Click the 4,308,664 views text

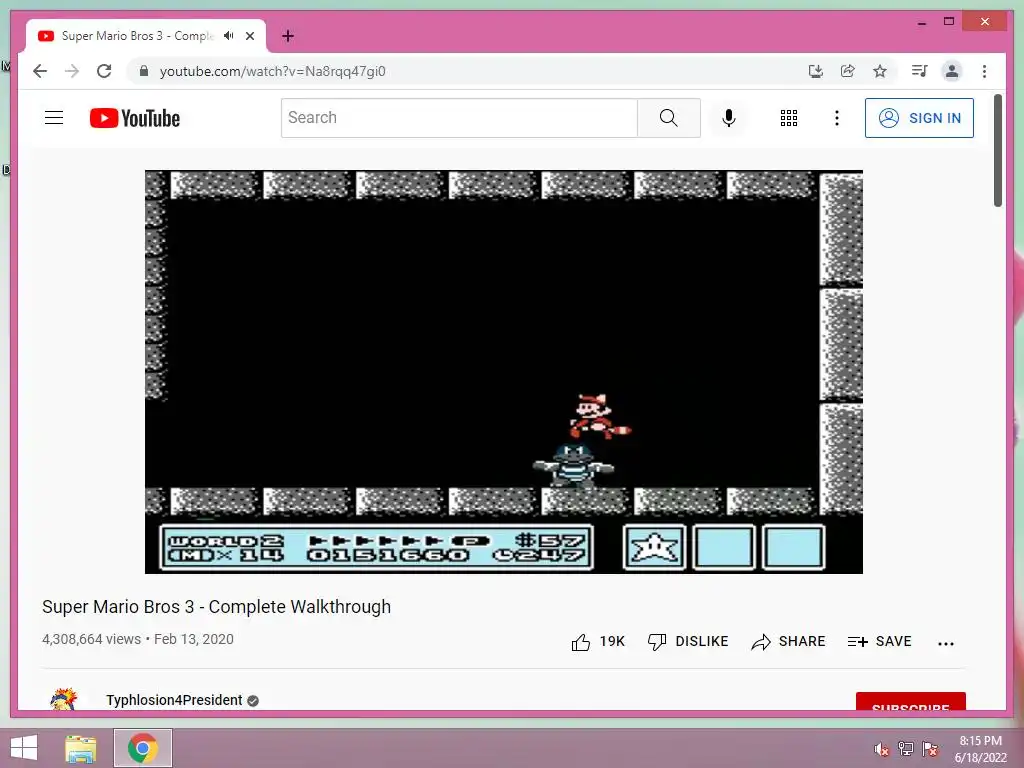tap(91, 639)
